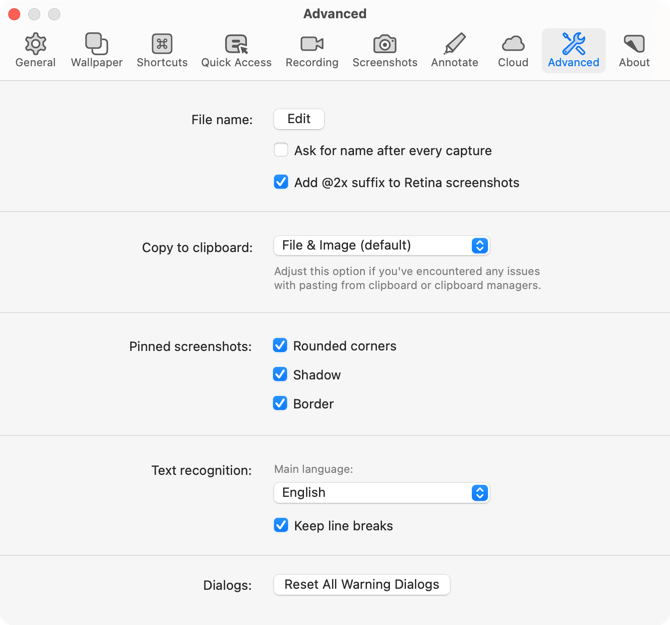
Task: Turn off Shadow for pinned screenshots
Action: [x=281, y=375]
